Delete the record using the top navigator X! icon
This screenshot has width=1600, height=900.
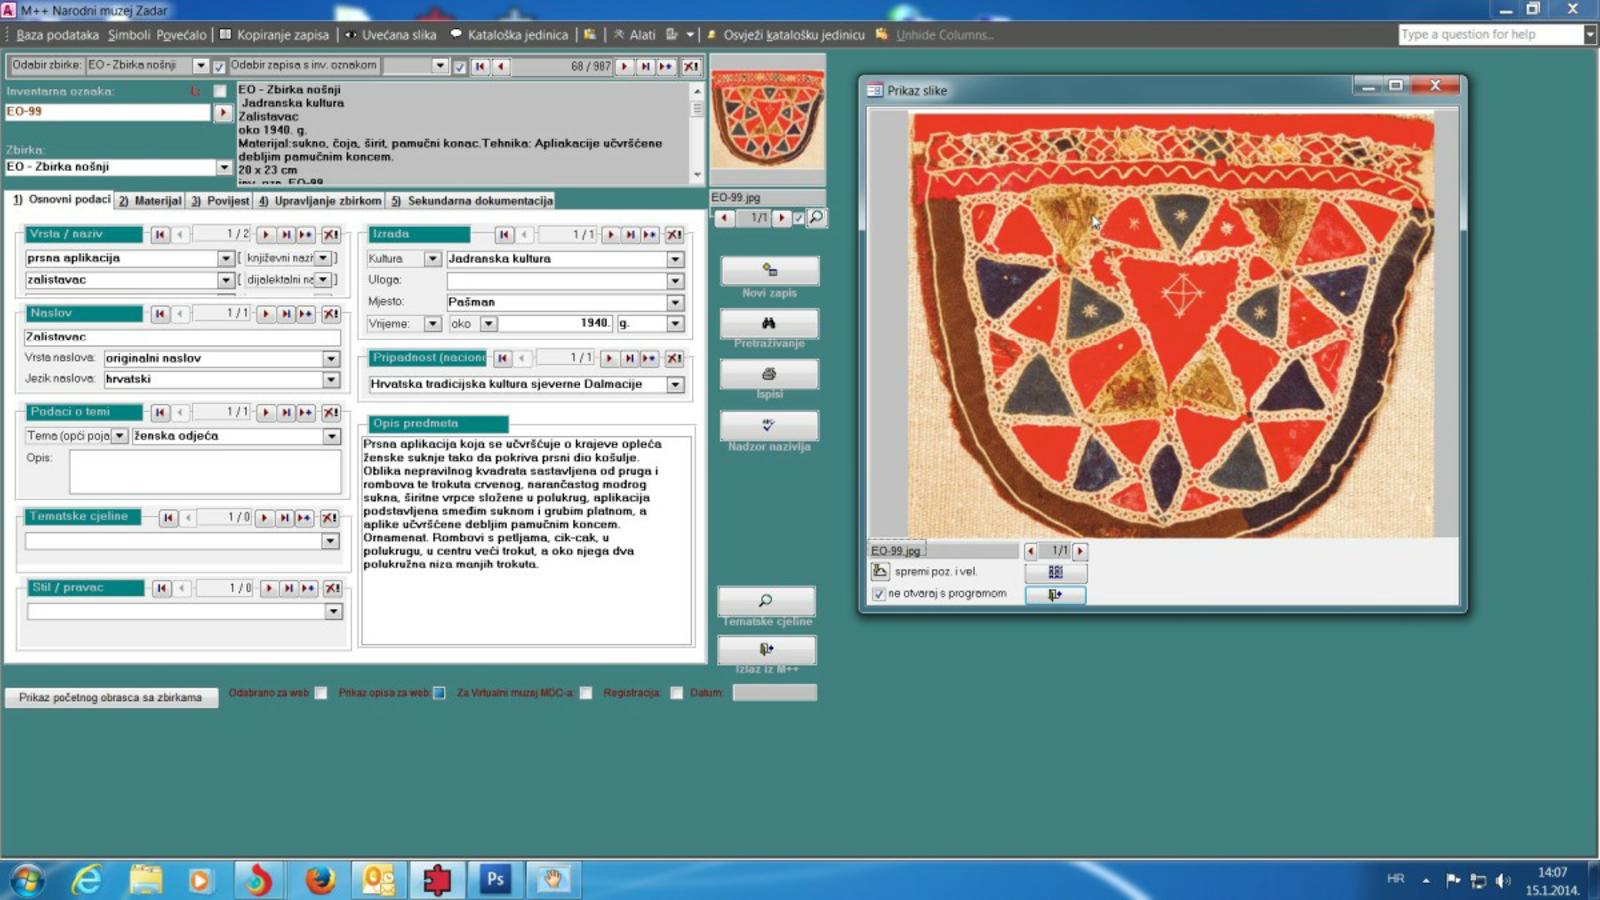click(x=691, y=66)
